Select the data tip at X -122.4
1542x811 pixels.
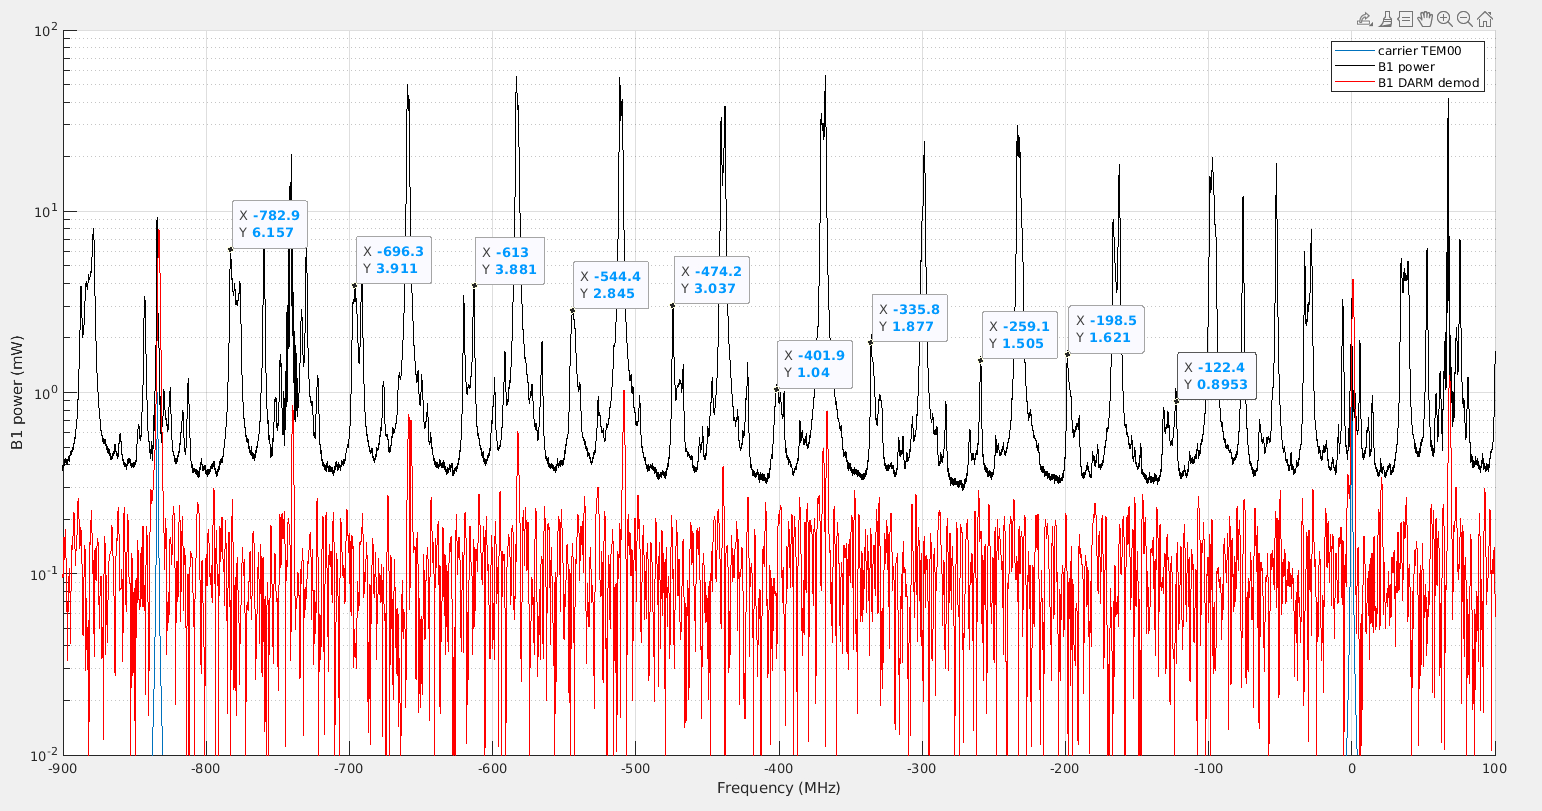pos(1215,376)
